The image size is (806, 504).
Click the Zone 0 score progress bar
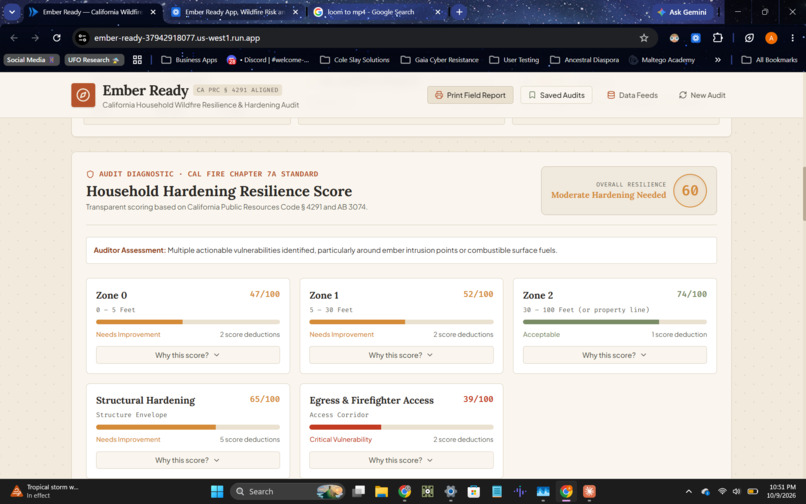tap(188, 322)
